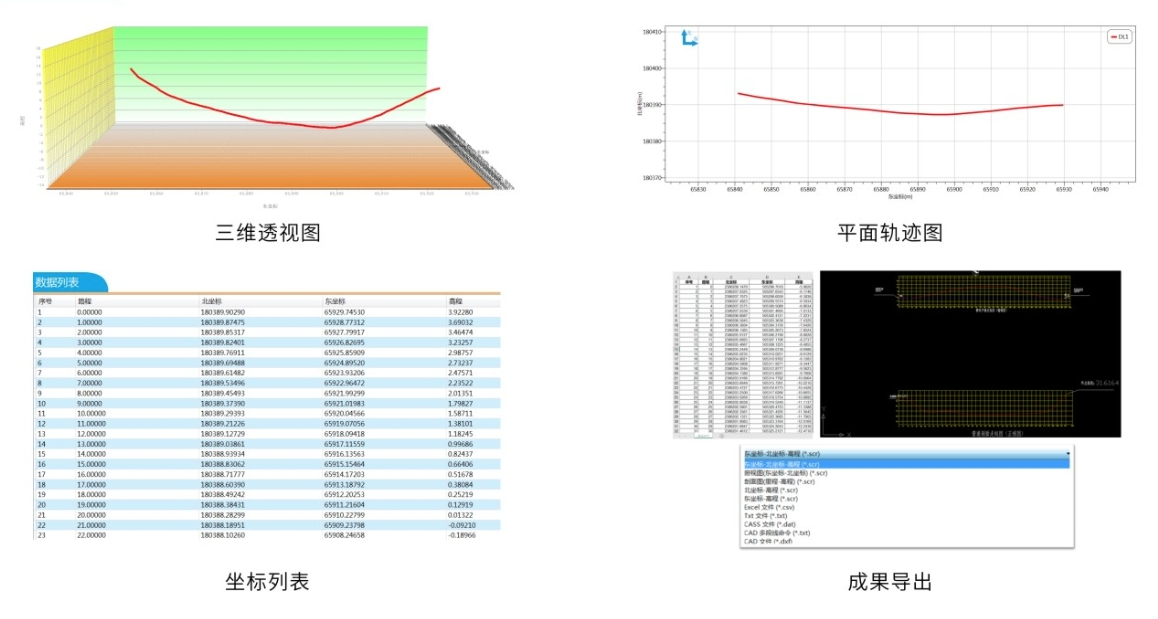Screen dimensions: 1158x619
Task: Select east coordinate cell 65928.77312
Action: 344,323
